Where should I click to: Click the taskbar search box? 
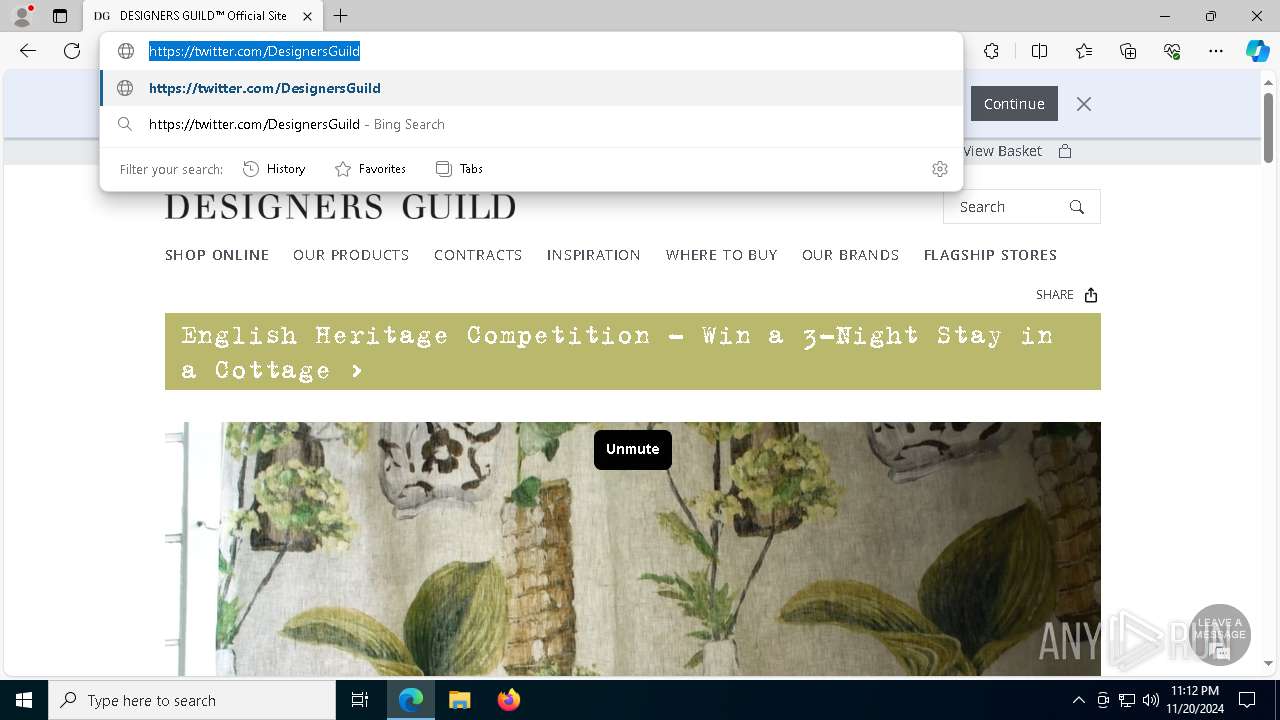point(192,700)
